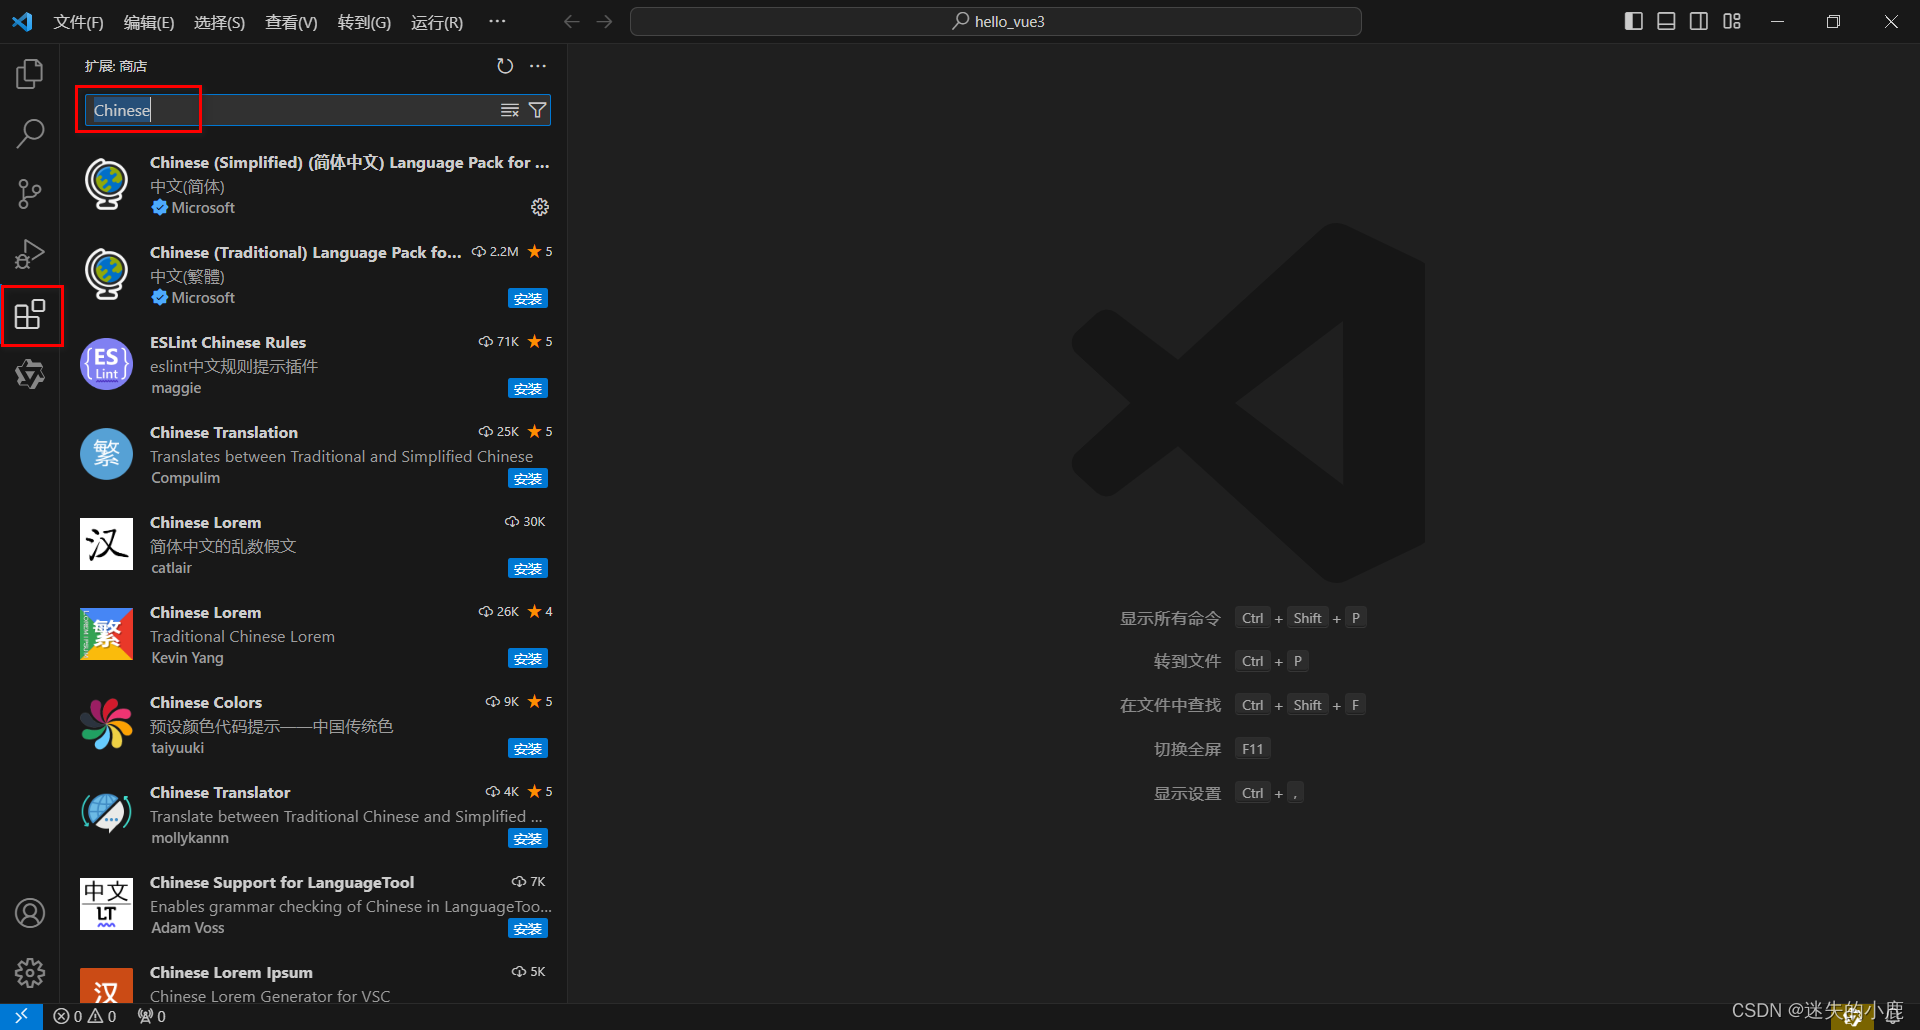
Task: Select Chinese Colors extension title
Action: (x=206, y=702)
